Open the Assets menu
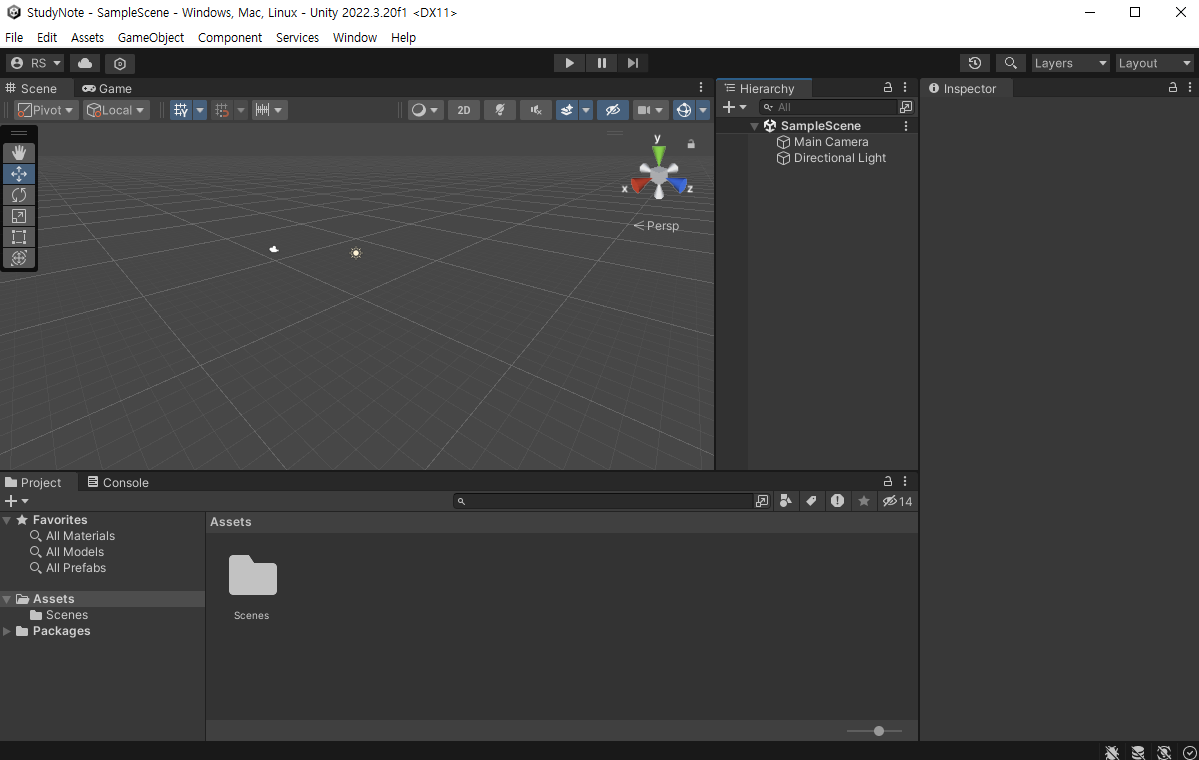 coord(87,37)
